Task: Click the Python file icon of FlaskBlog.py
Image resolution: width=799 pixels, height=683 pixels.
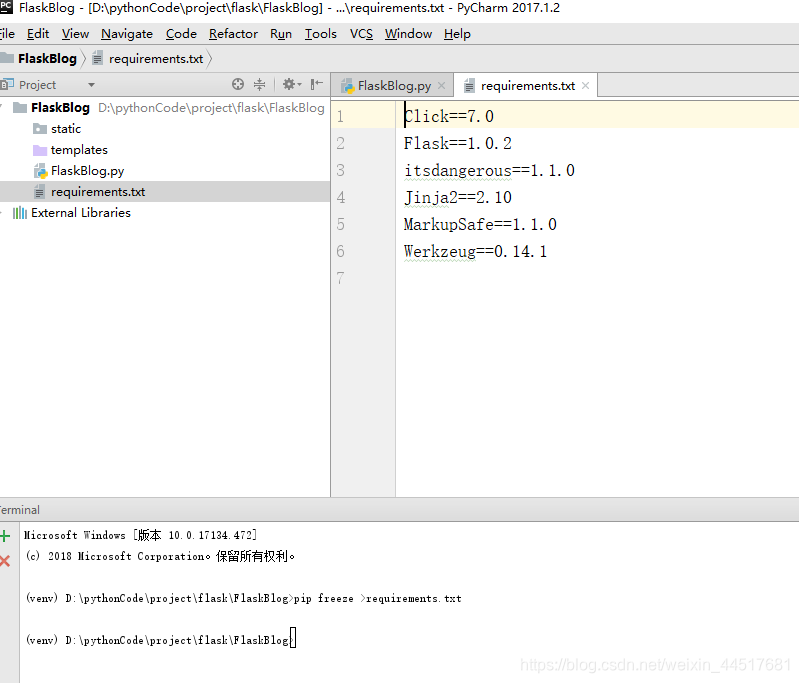Action: point(40,171)
